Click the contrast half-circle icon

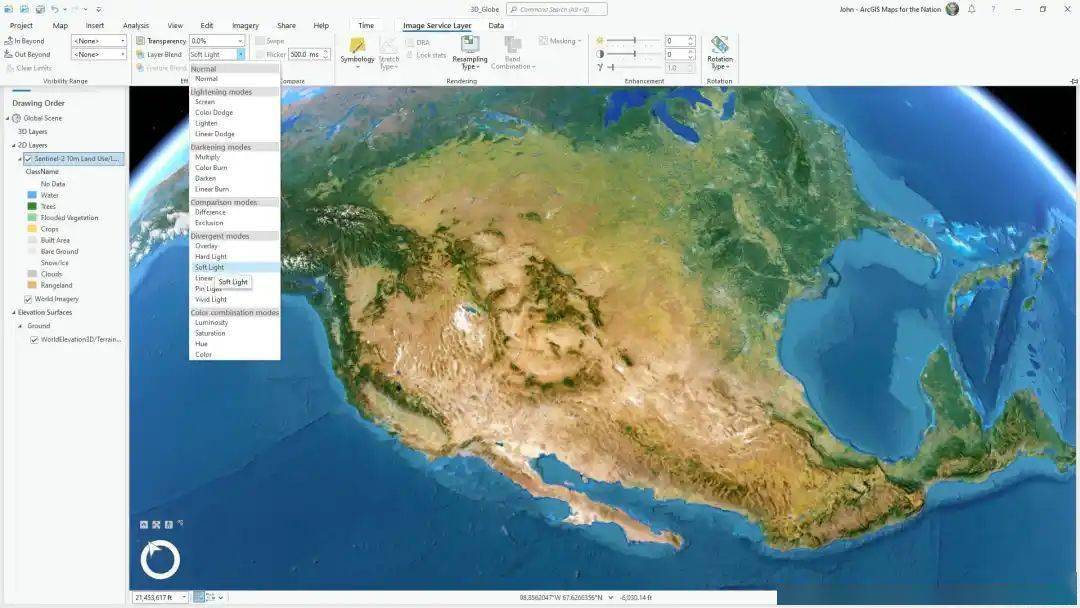point(600,54)
